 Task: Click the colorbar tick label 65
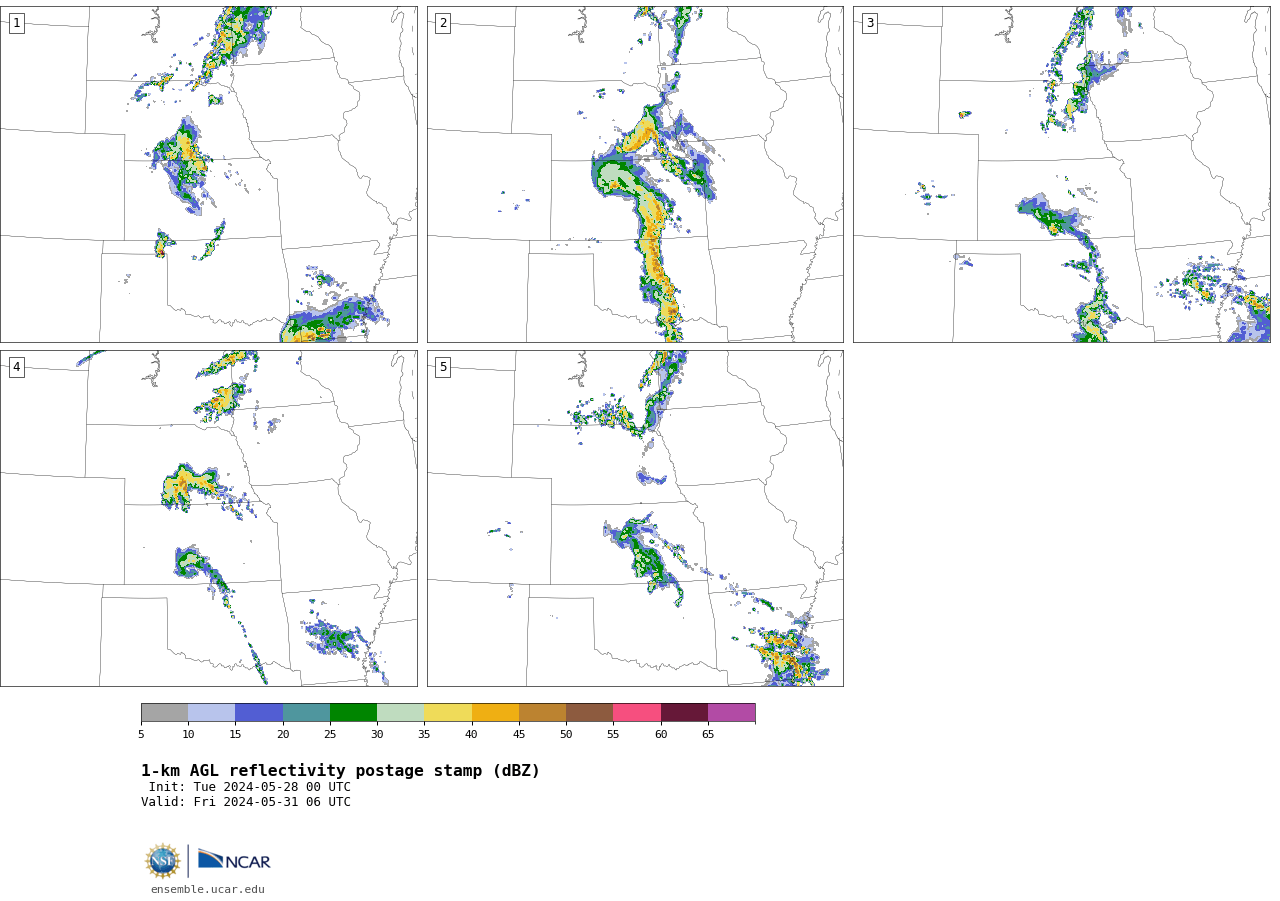pos(708,734)
